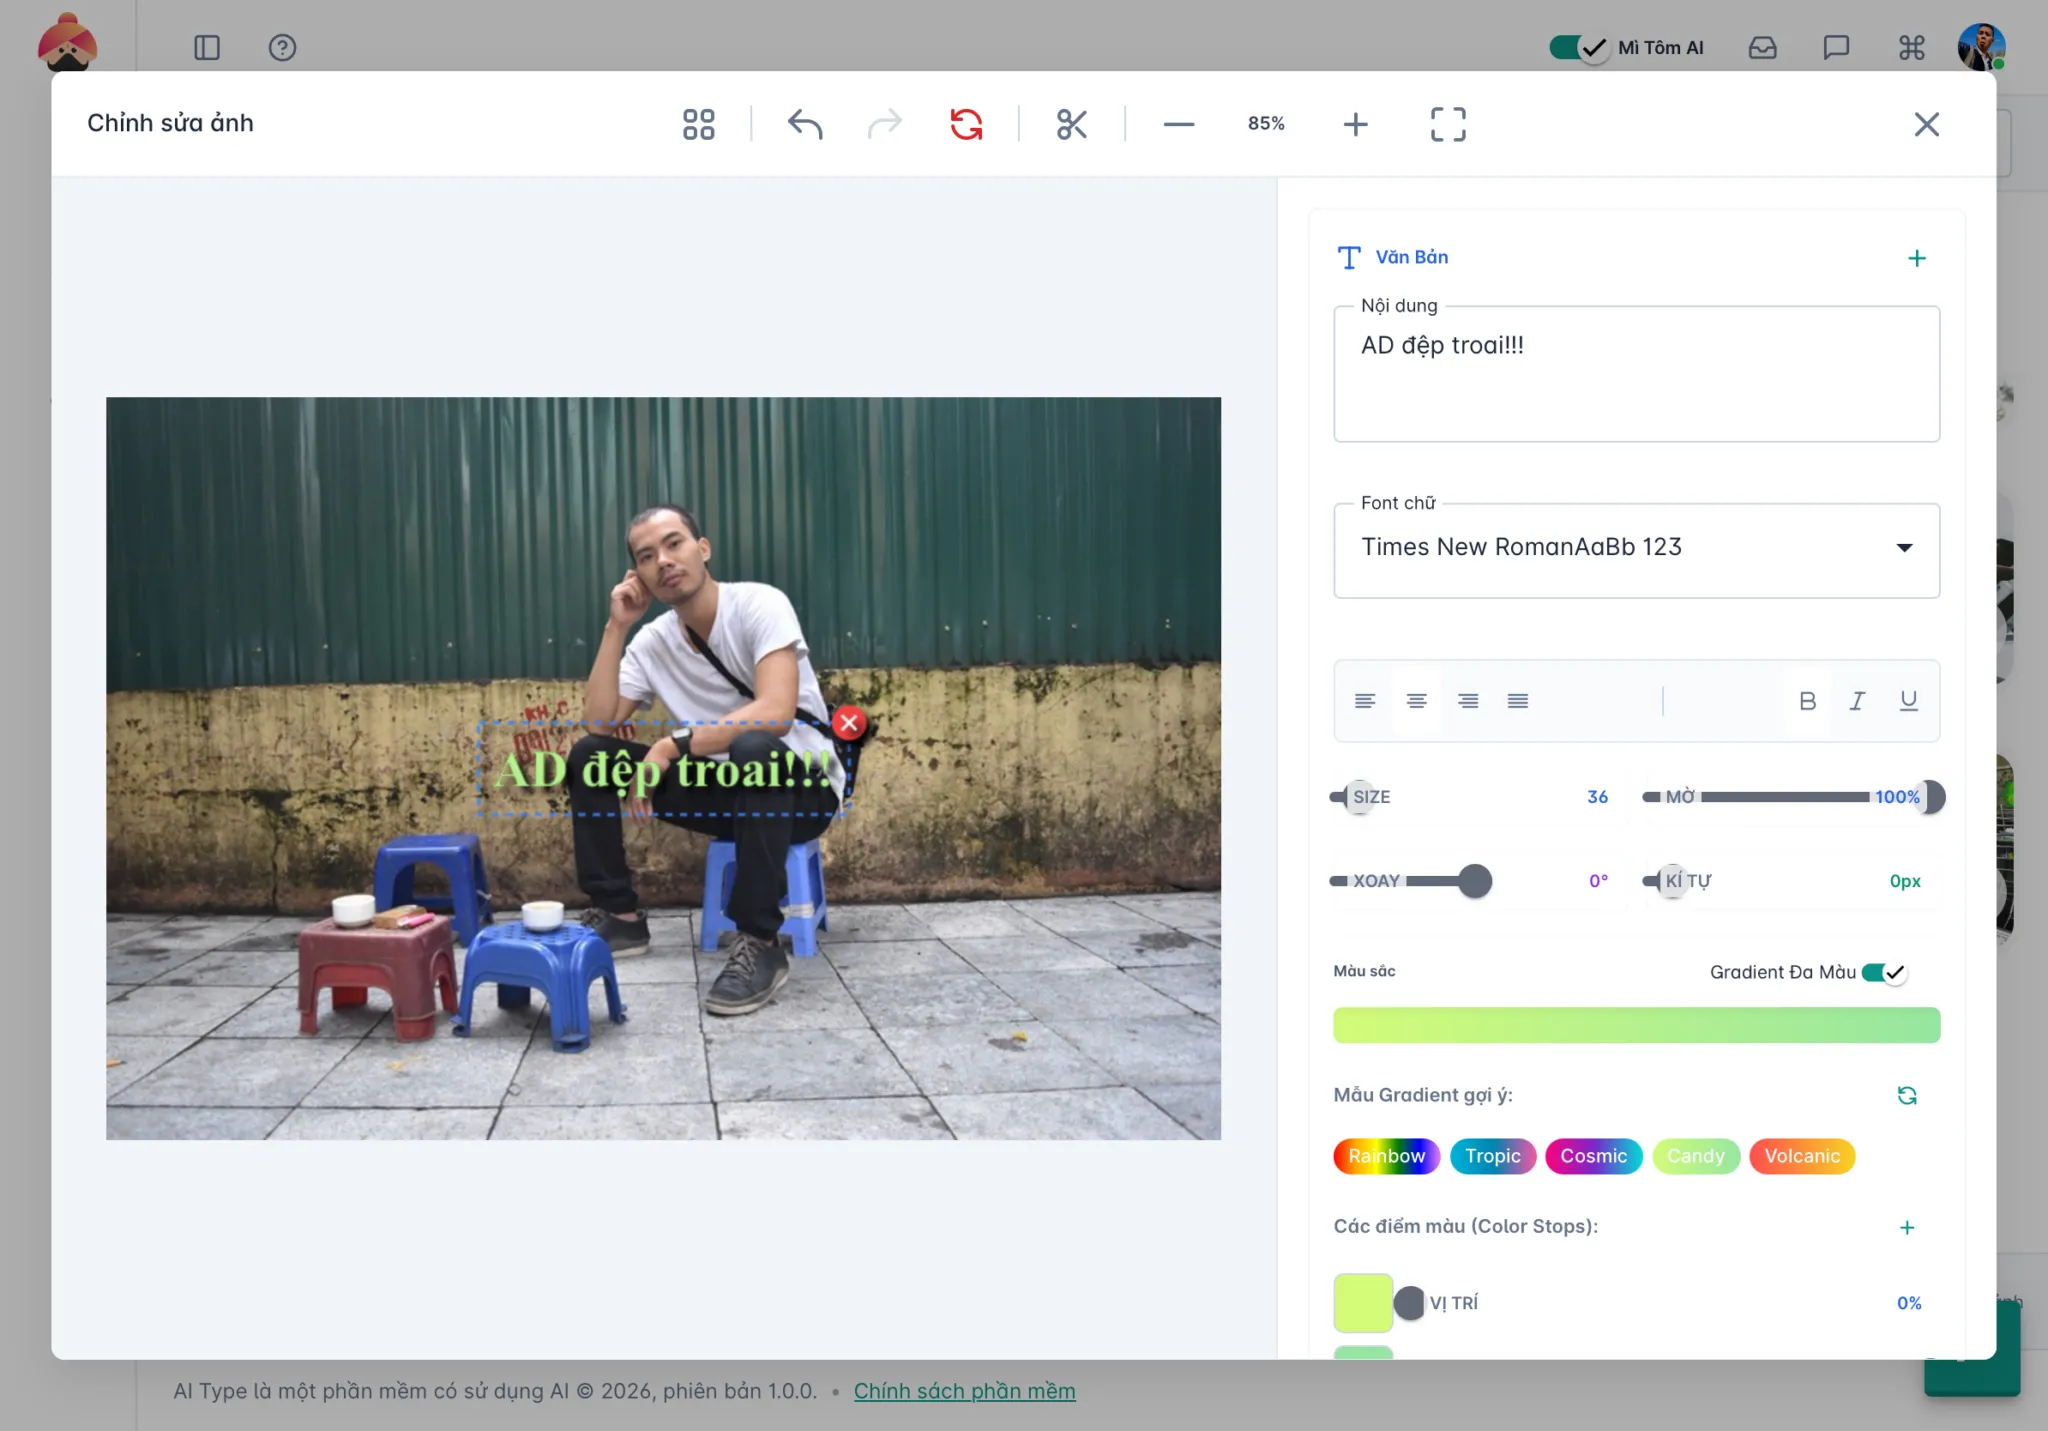This screenshot has height=1431, width=2048.
Task: Zoom in with the toolbar plus icon
Action: tap(1355, 124)
